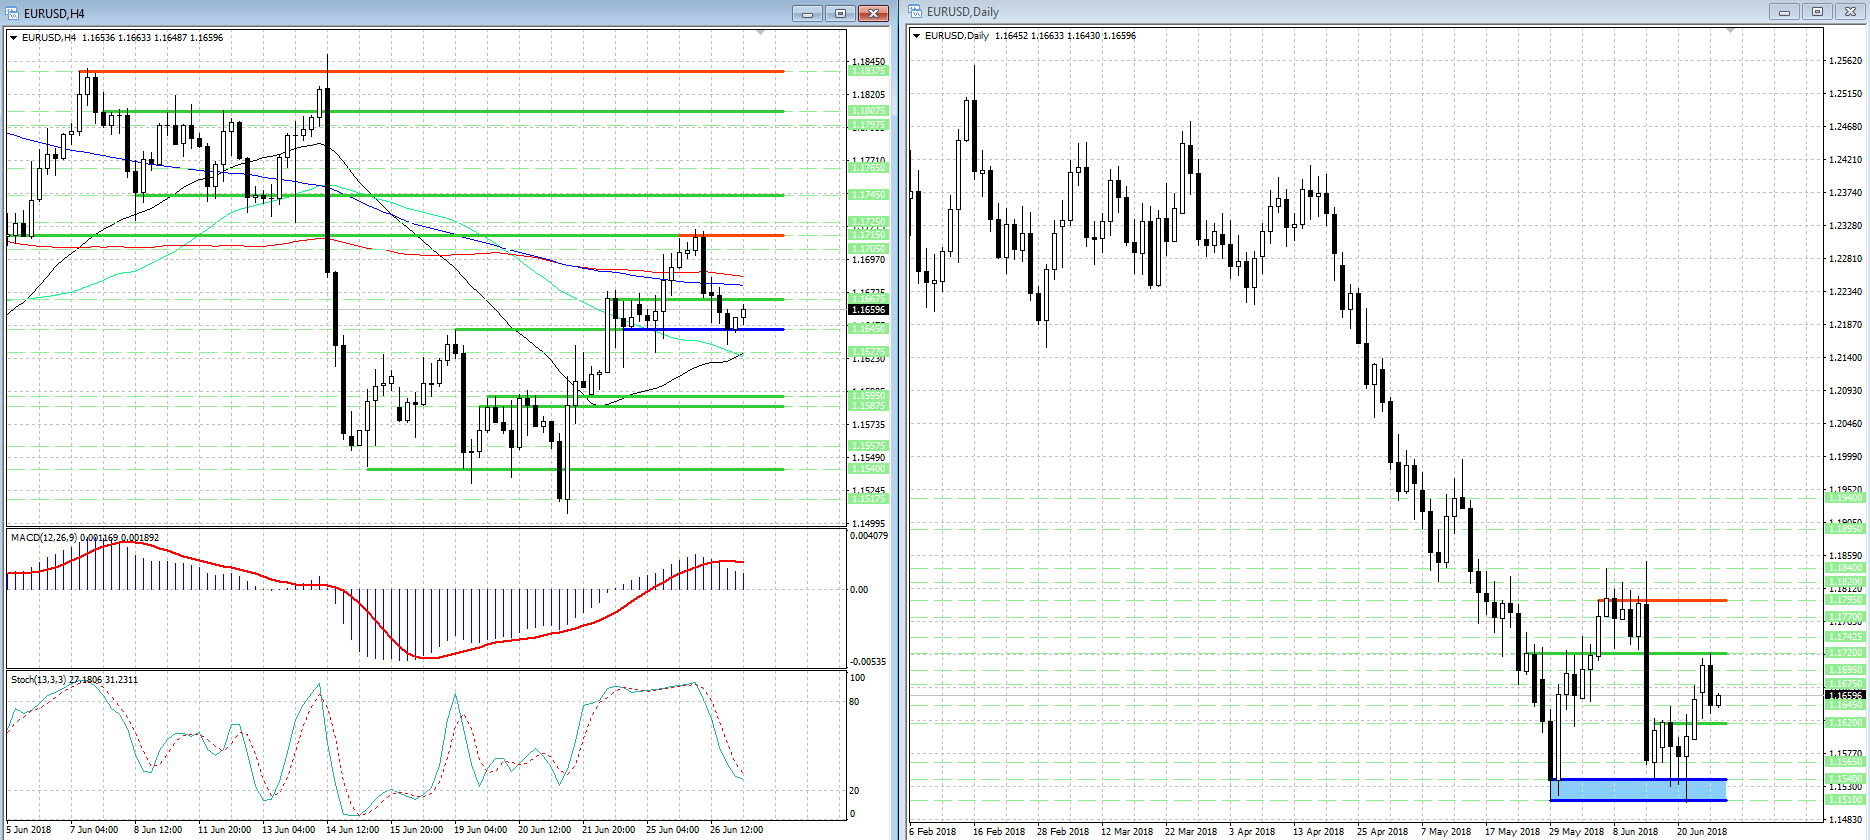Click the chart shift triangle on Daily chart
Image resolution: width=1870 pixels, height=840 pixels.
(1730, 31)
